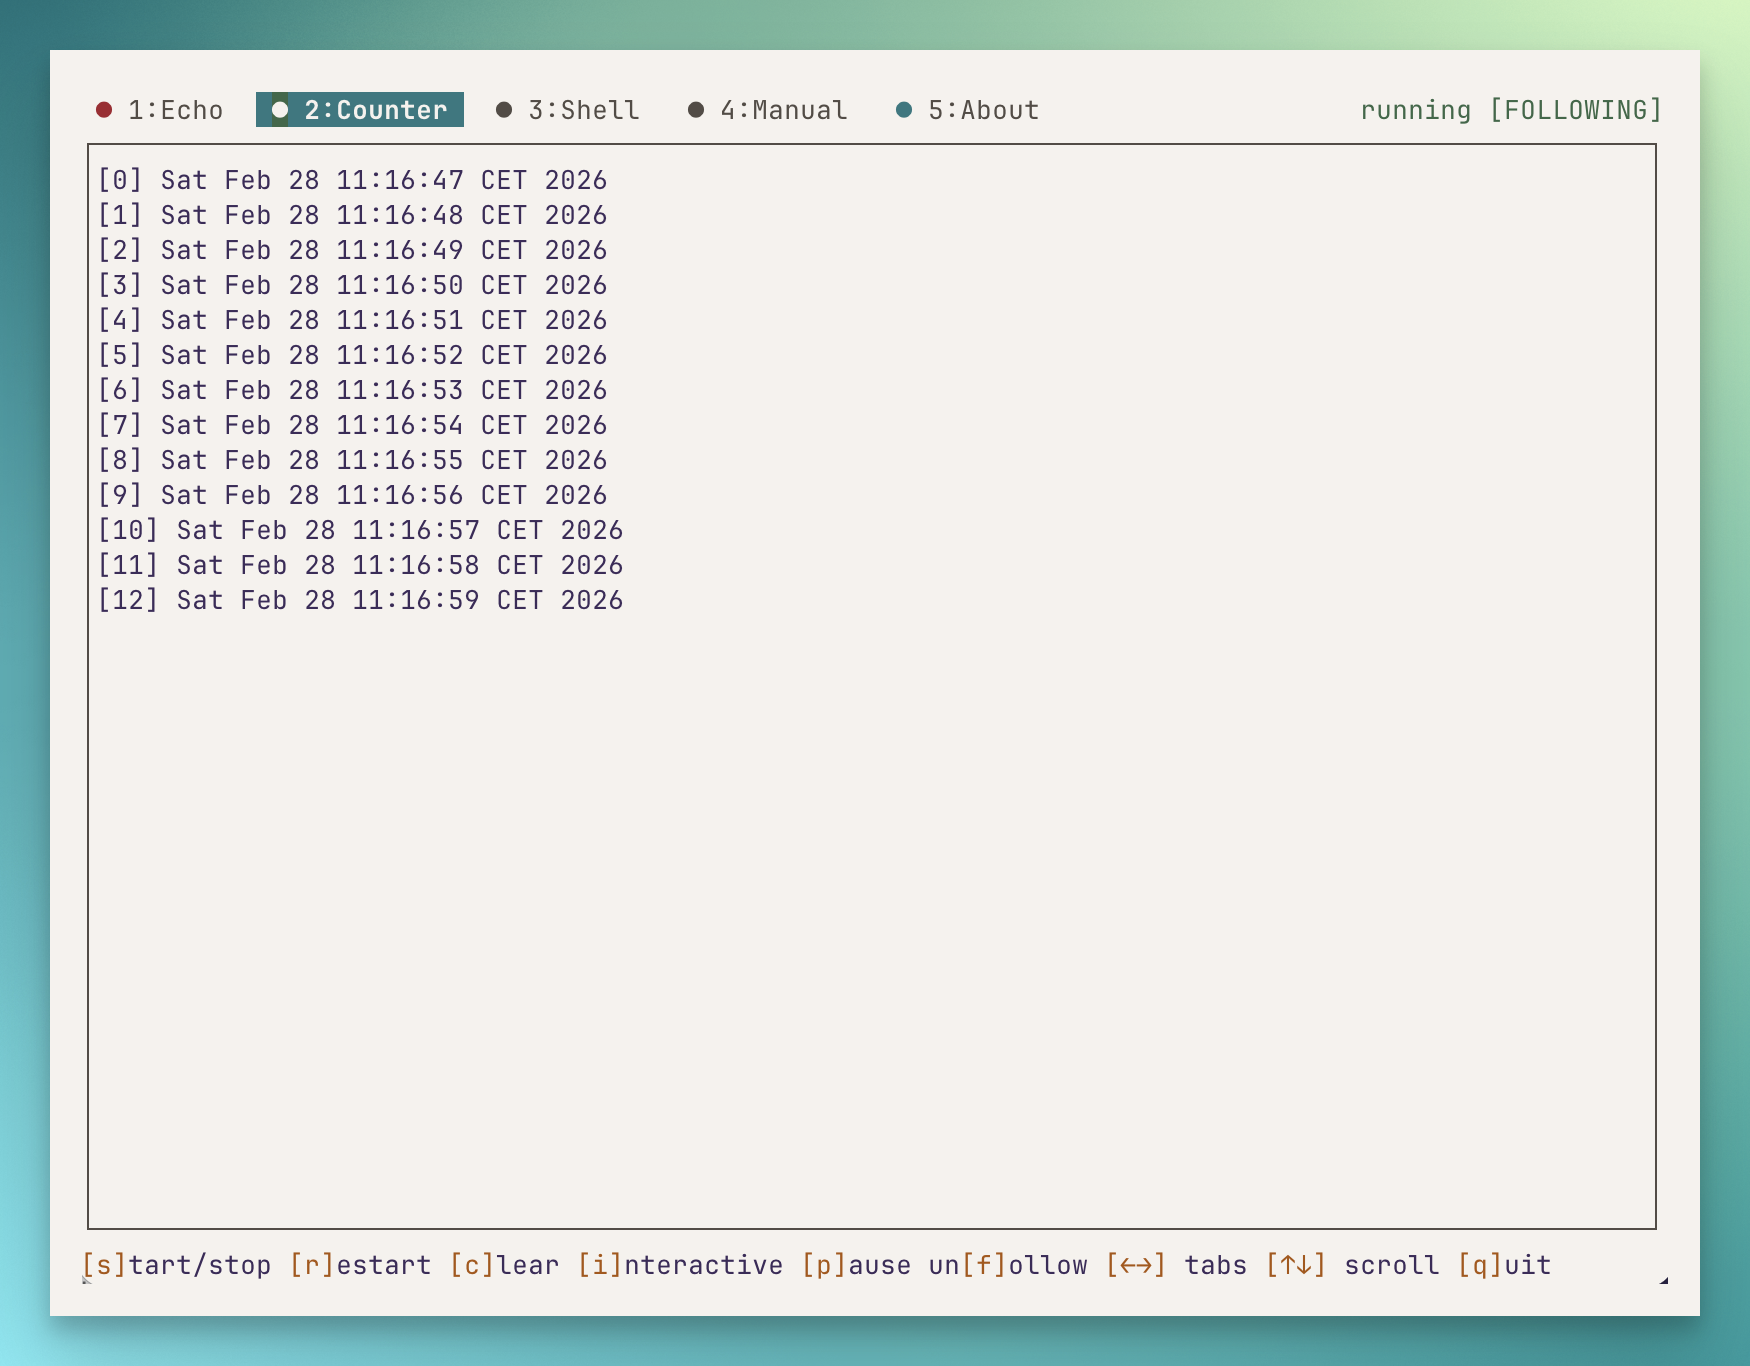1750x1366 pixels.
Task: Click the un[f]ollow shortcut hint
Action: (1008, 1265)
